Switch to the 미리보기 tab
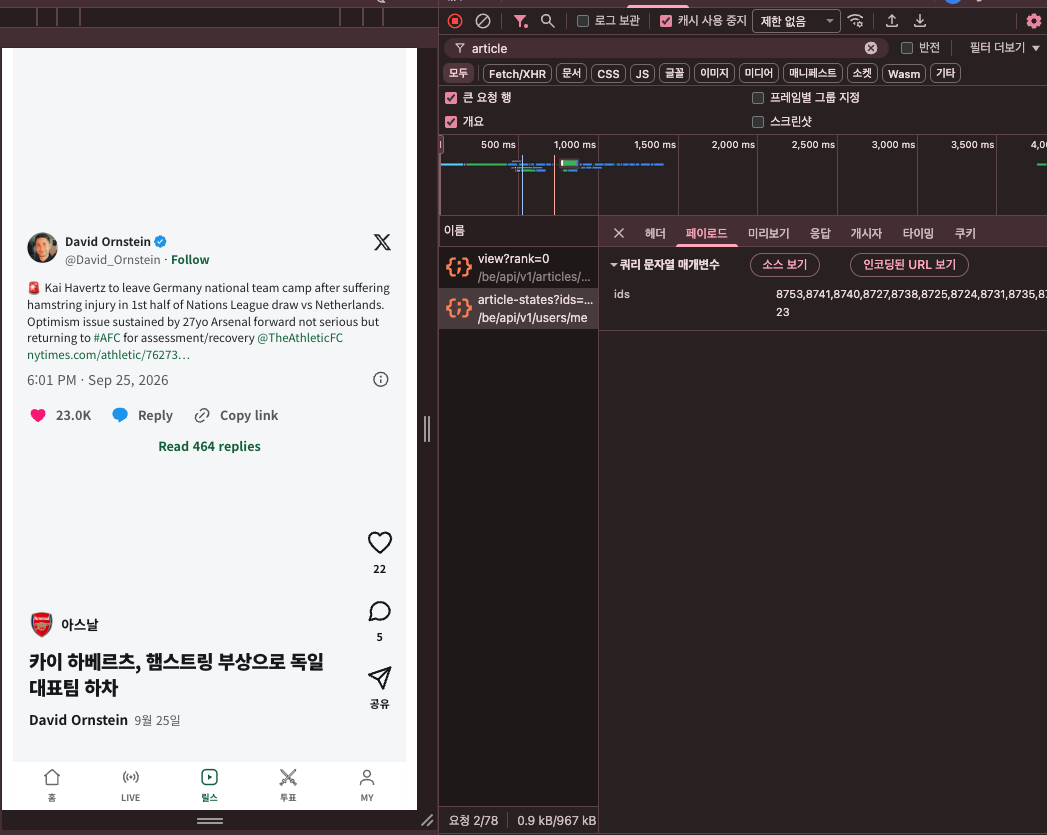The height and width of the screenshot is (835, 1047). tap(769, 234)
